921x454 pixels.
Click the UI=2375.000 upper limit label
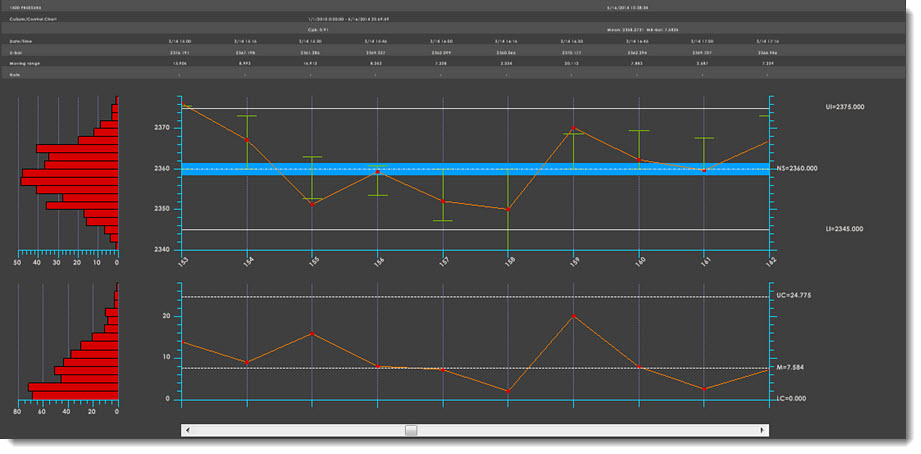(840, 107)
